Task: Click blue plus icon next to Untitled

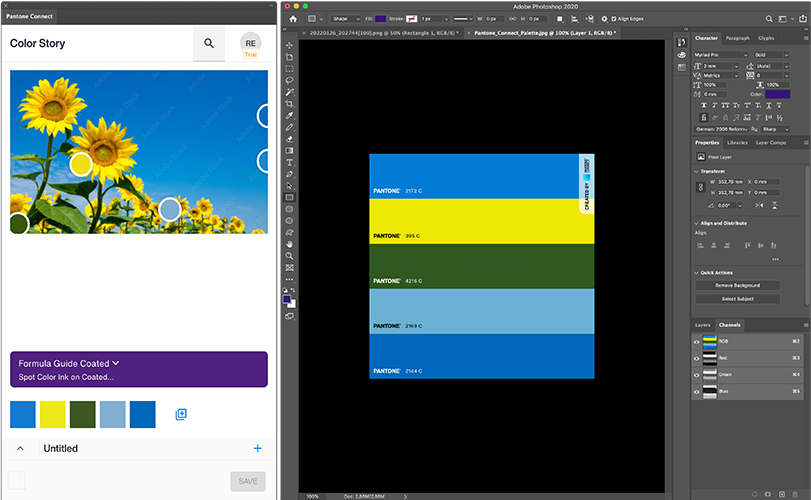Action: tap(258, 448)
